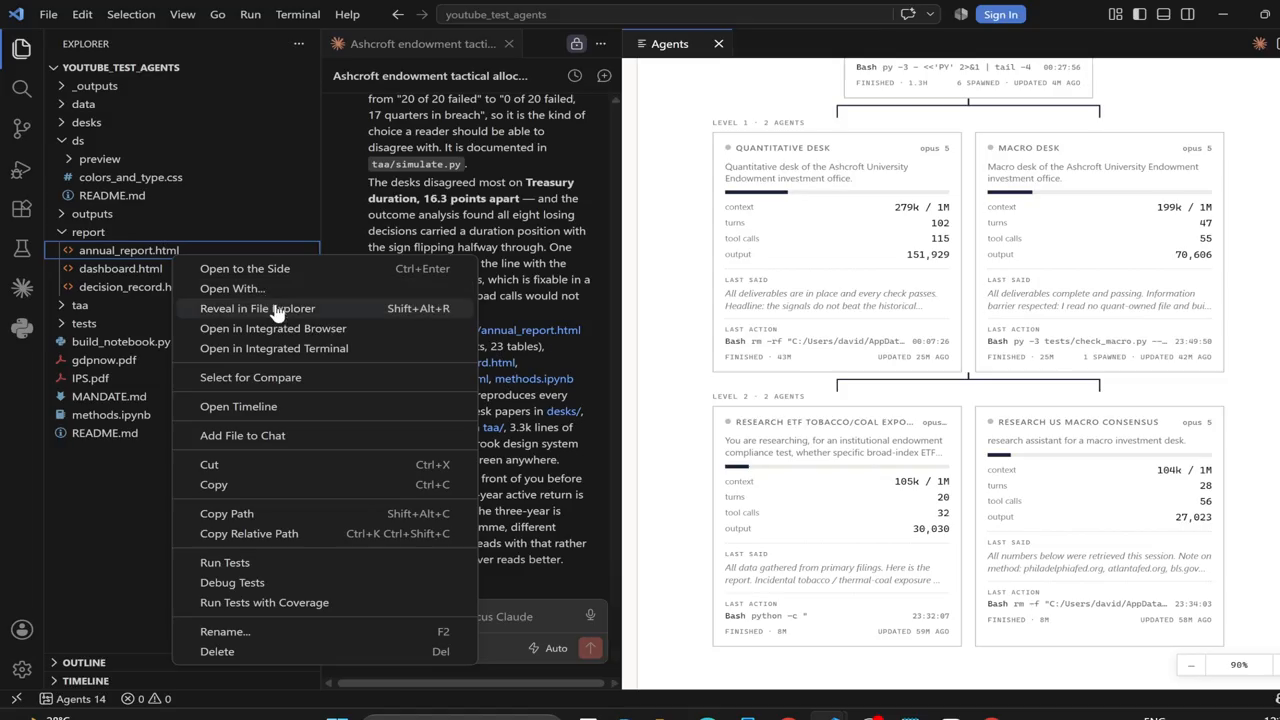The width and height of the screenshot is (1280, 720).
Task: Choose Rename... from the context menu
Action: (325, 631)
